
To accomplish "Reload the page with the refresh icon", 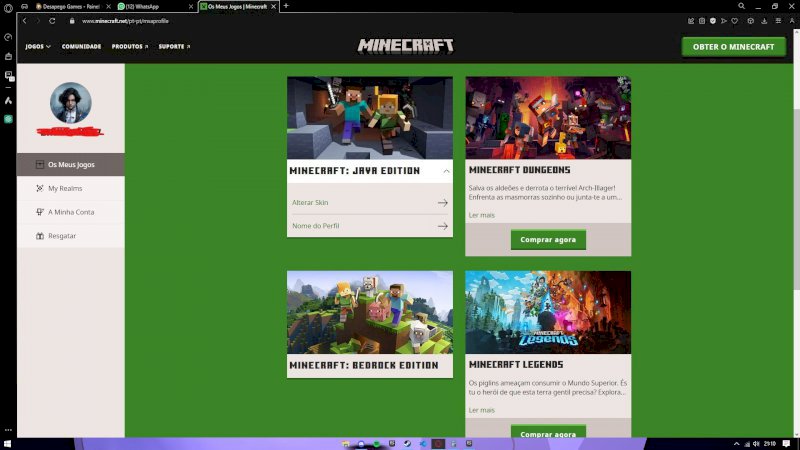I will (52, 20).
